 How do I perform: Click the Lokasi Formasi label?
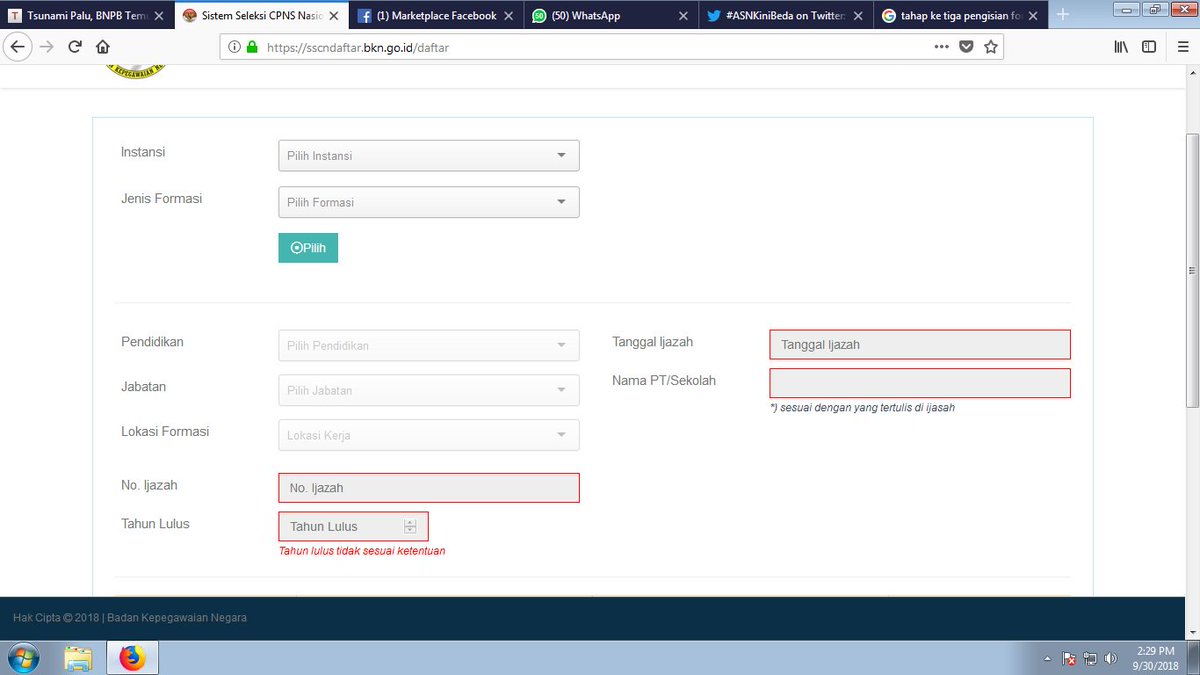tap(165, 432)
